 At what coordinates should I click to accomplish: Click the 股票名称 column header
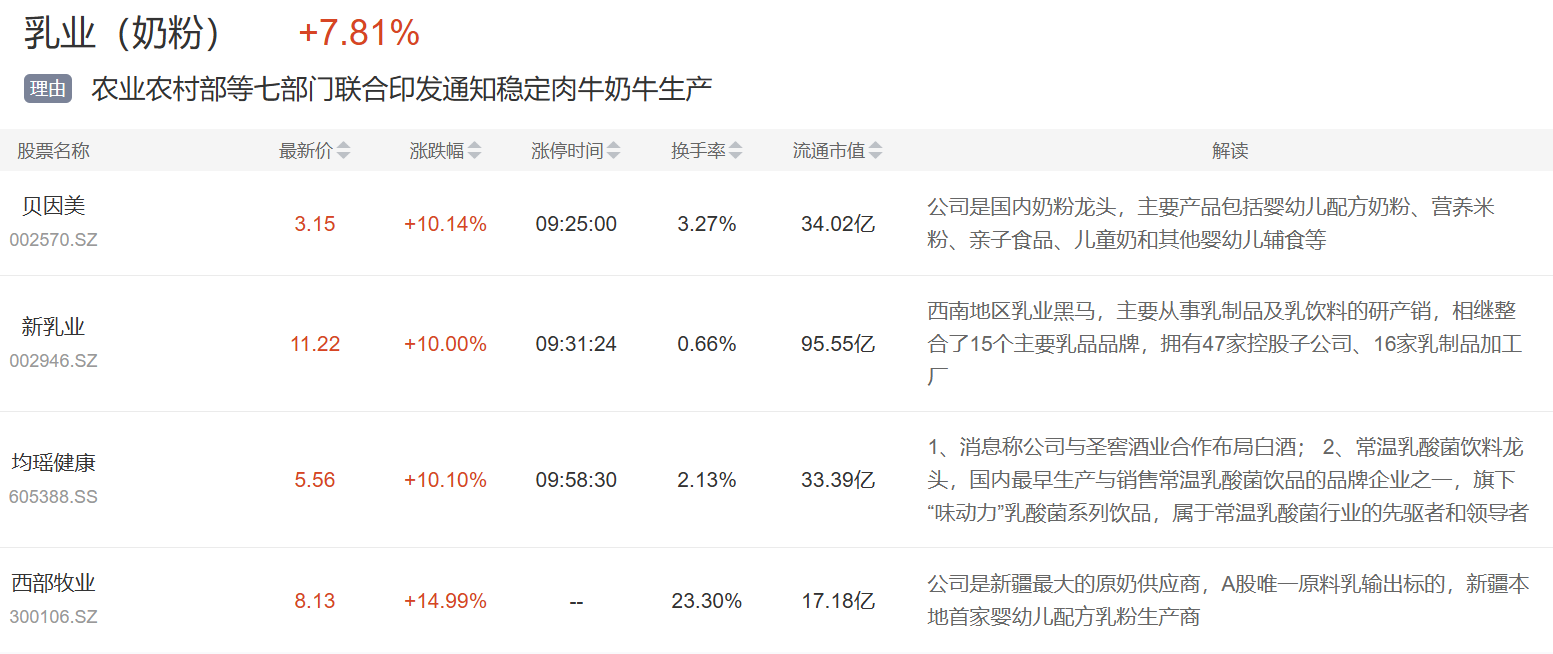54,151
